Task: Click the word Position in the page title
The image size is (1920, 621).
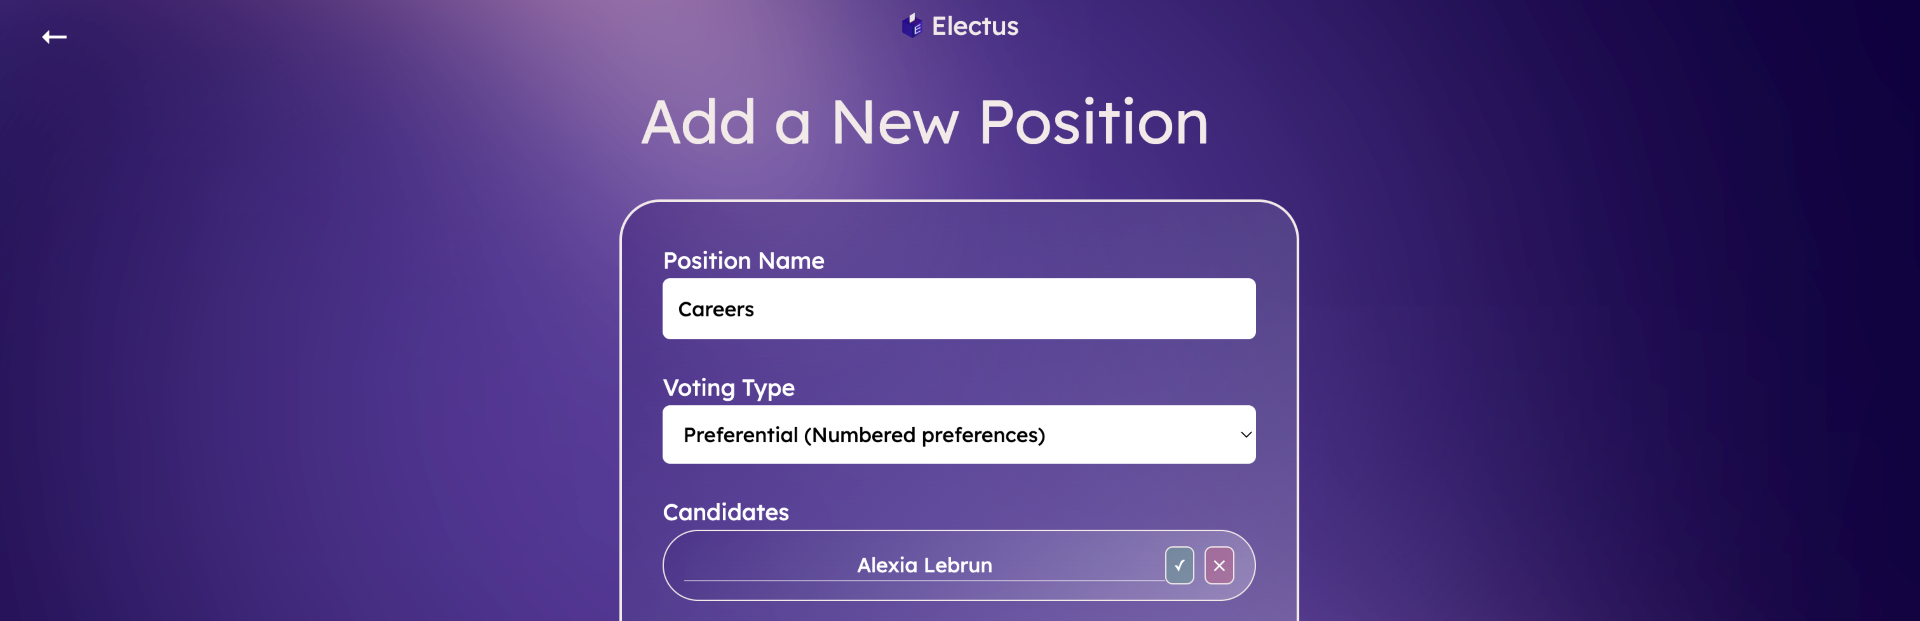Action: 1093,122
